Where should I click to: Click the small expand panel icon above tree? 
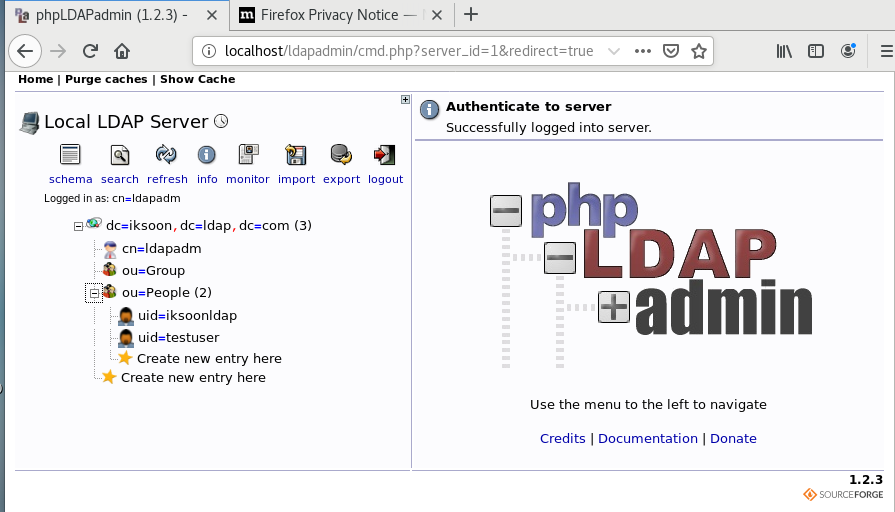(x=405, y=99)
